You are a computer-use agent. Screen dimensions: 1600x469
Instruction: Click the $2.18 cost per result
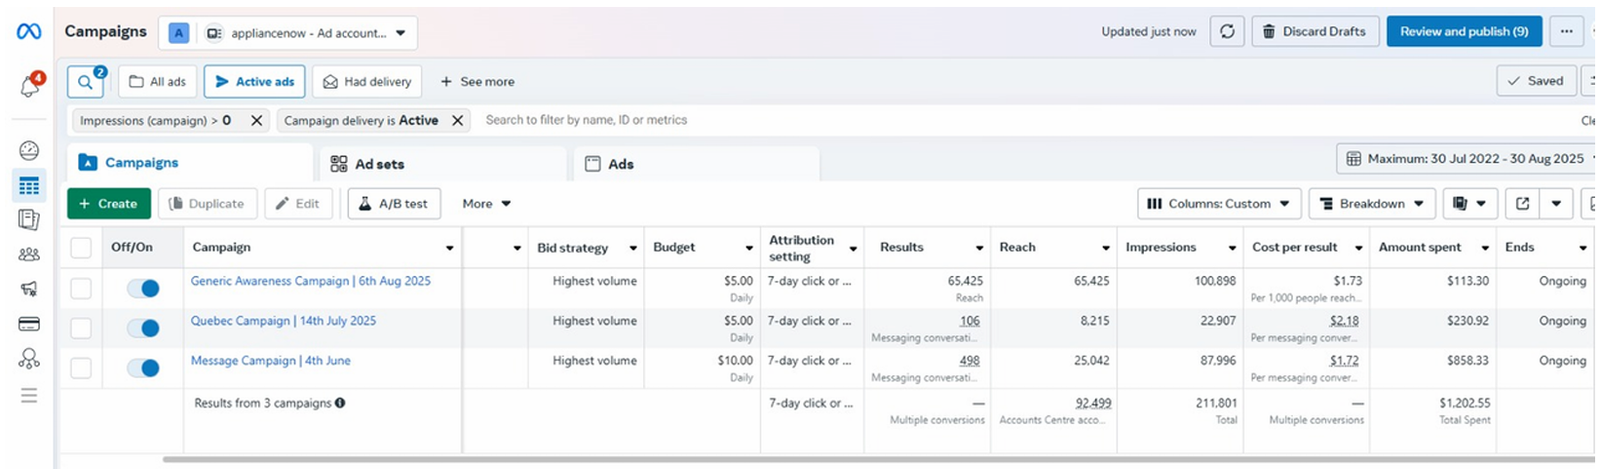point(1344,321)
